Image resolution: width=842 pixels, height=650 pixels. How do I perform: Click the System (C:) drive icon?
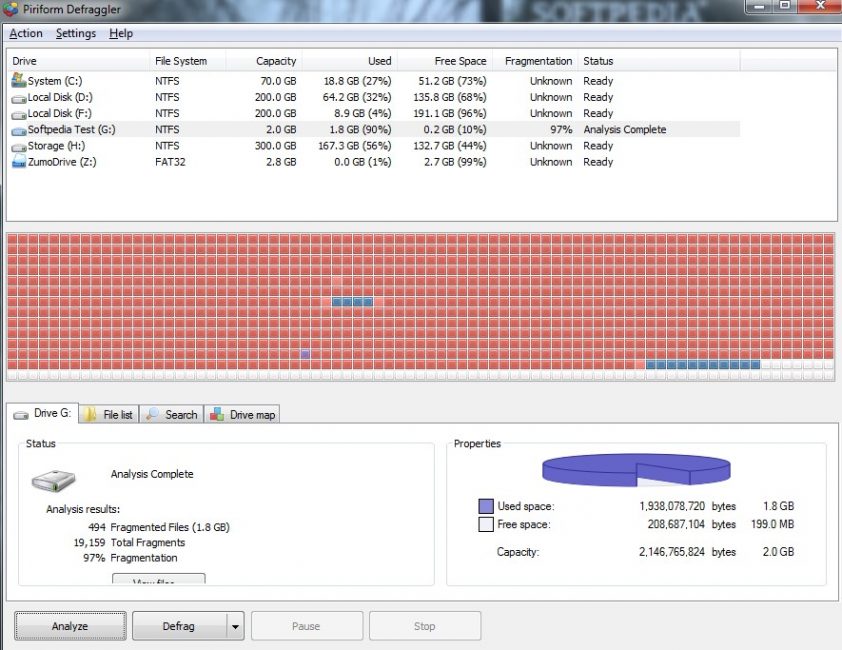[x=19, y=81]
